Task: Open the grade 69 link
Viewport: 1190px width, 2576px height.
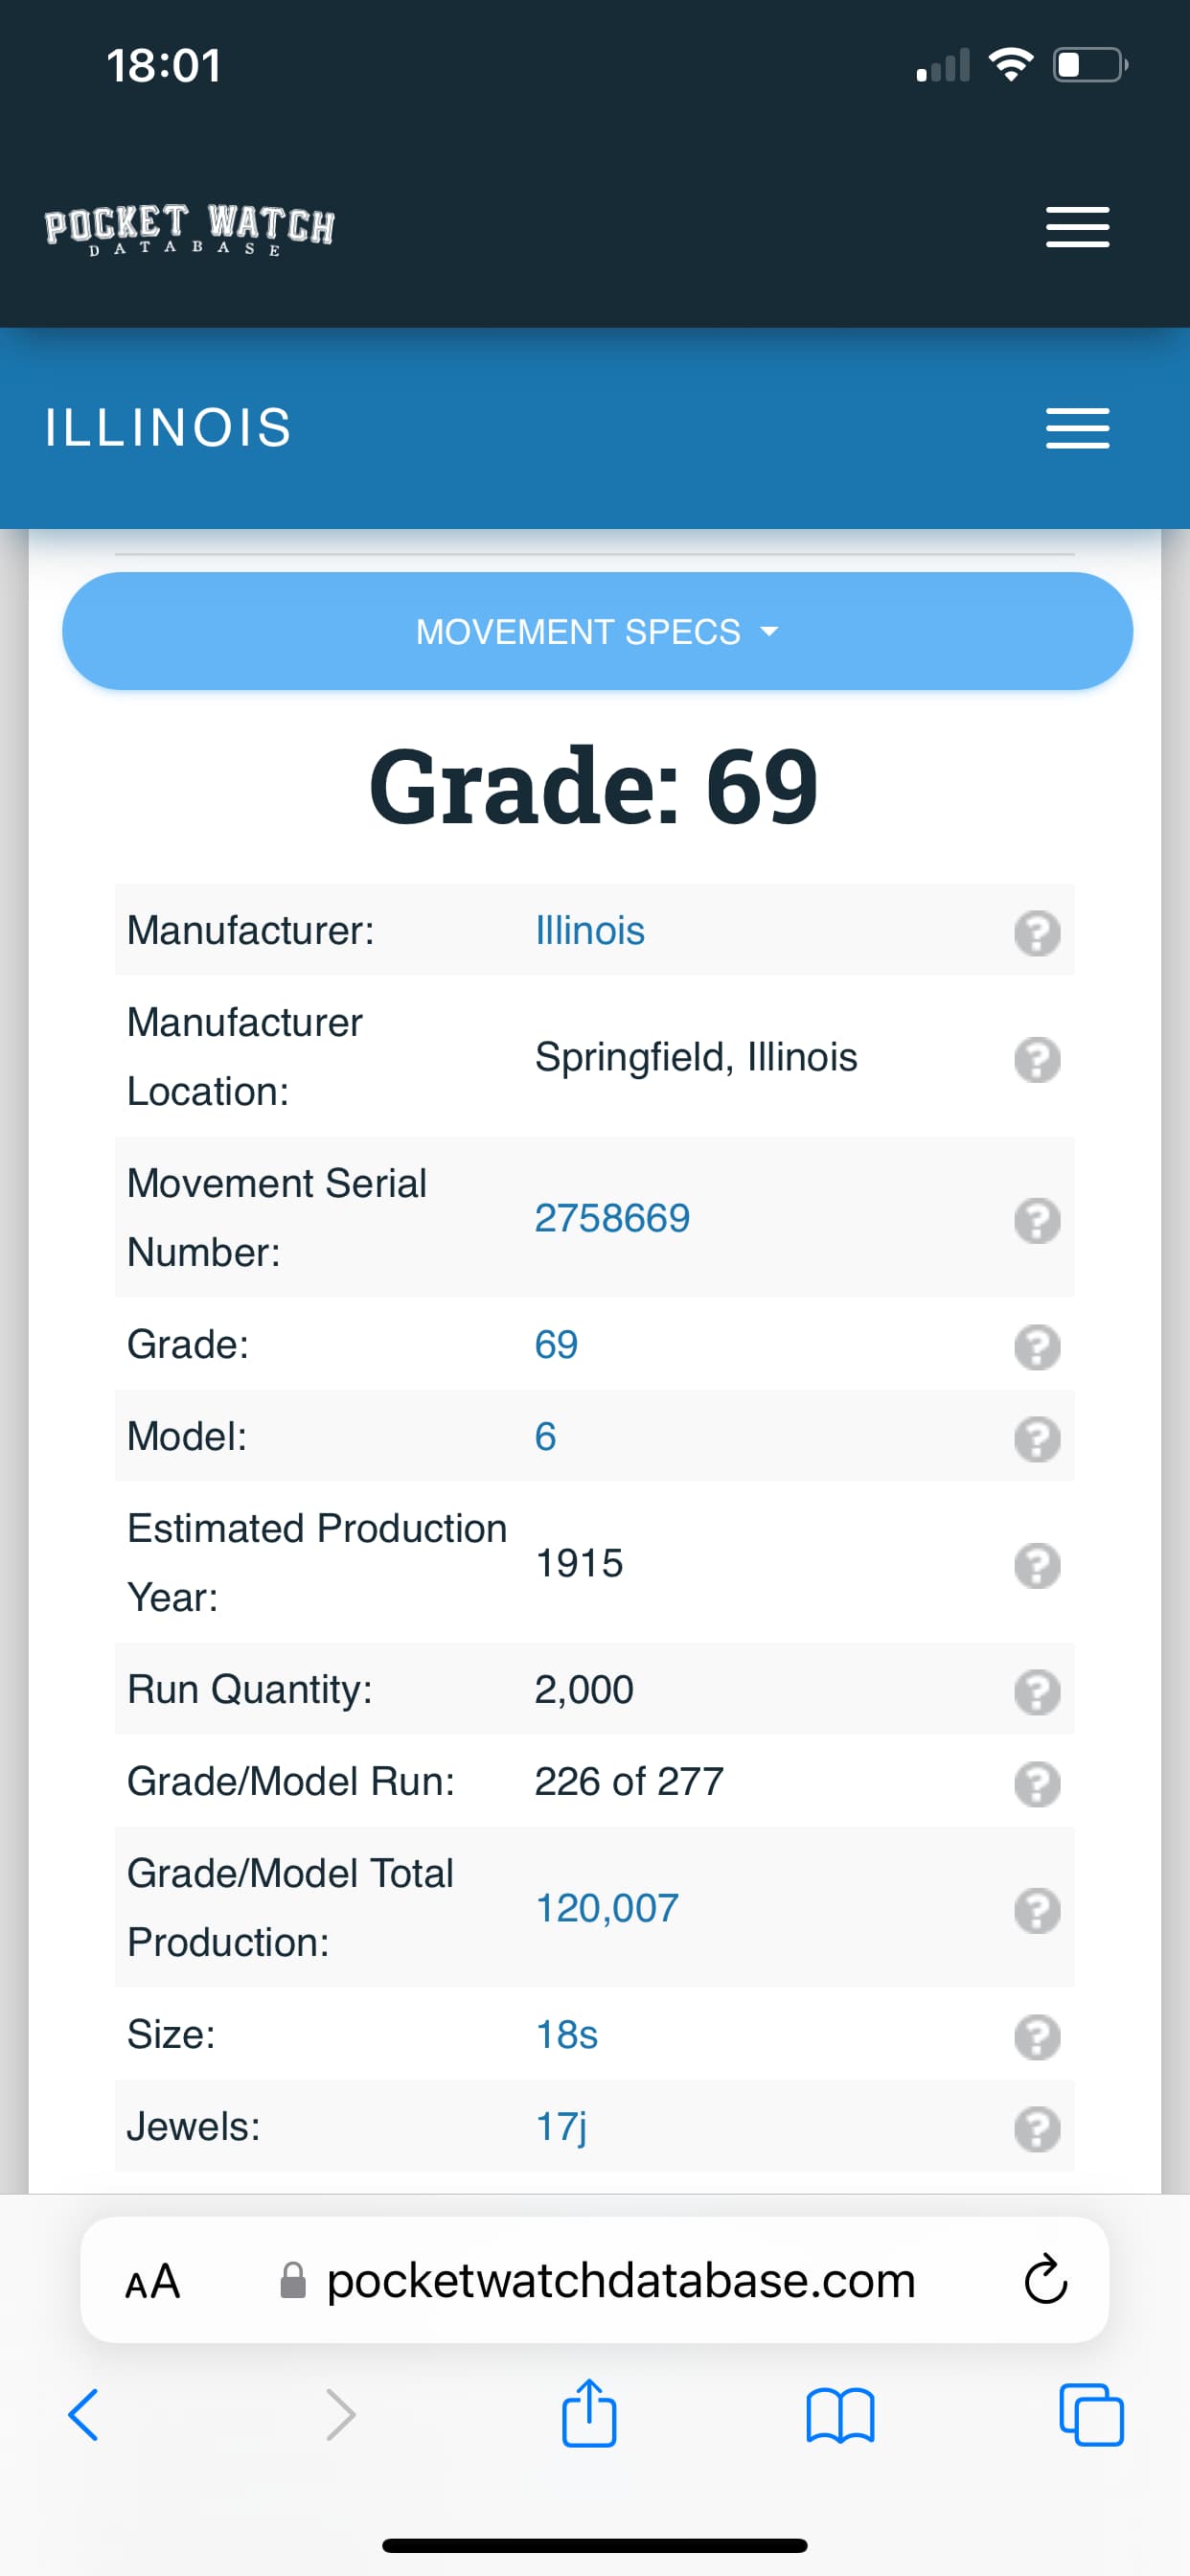Action: pyautogui.click(x=556, y=1344)
